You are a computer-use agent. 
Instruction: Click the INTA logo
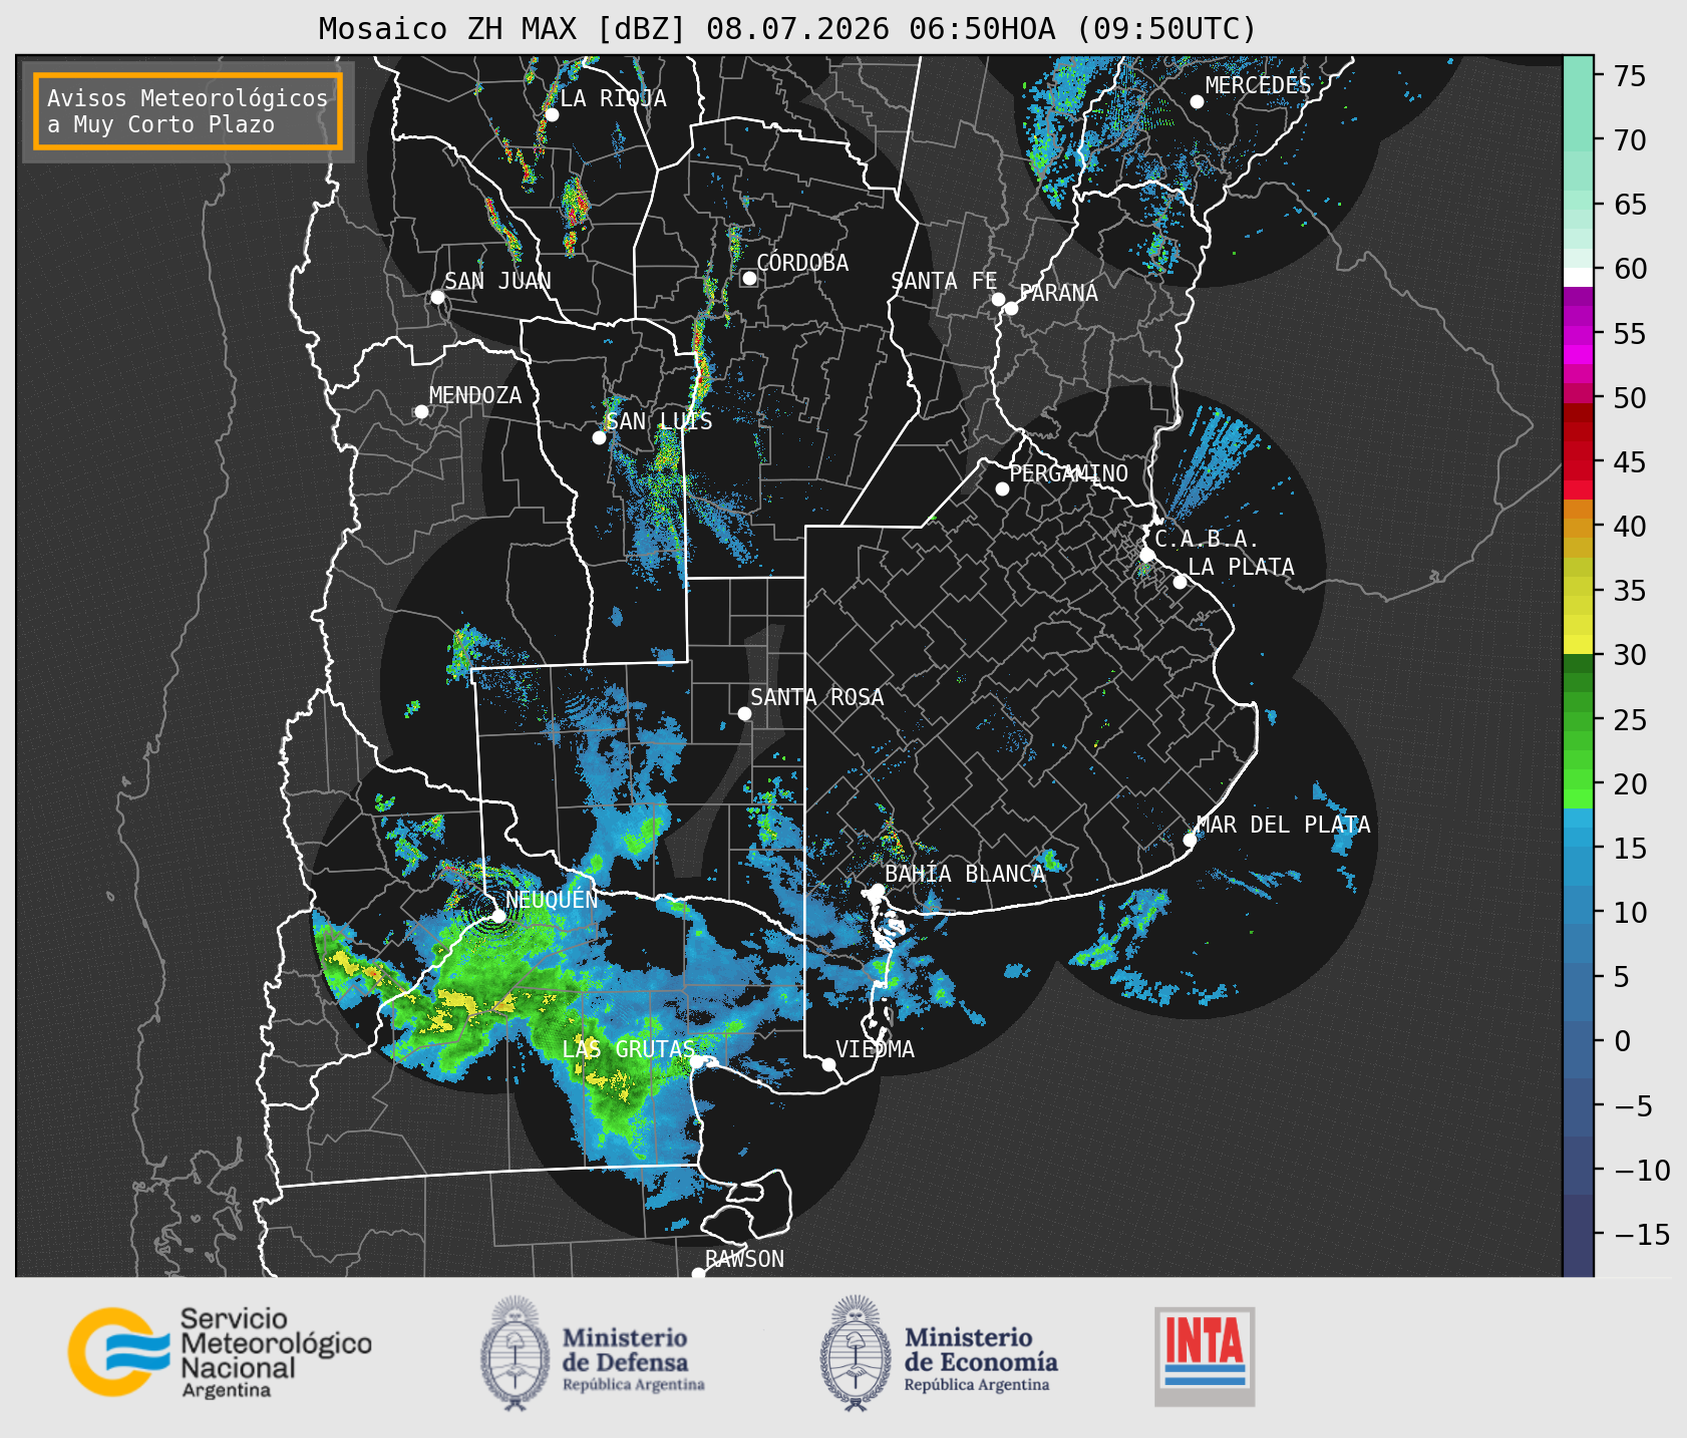coord(1205,1357)
